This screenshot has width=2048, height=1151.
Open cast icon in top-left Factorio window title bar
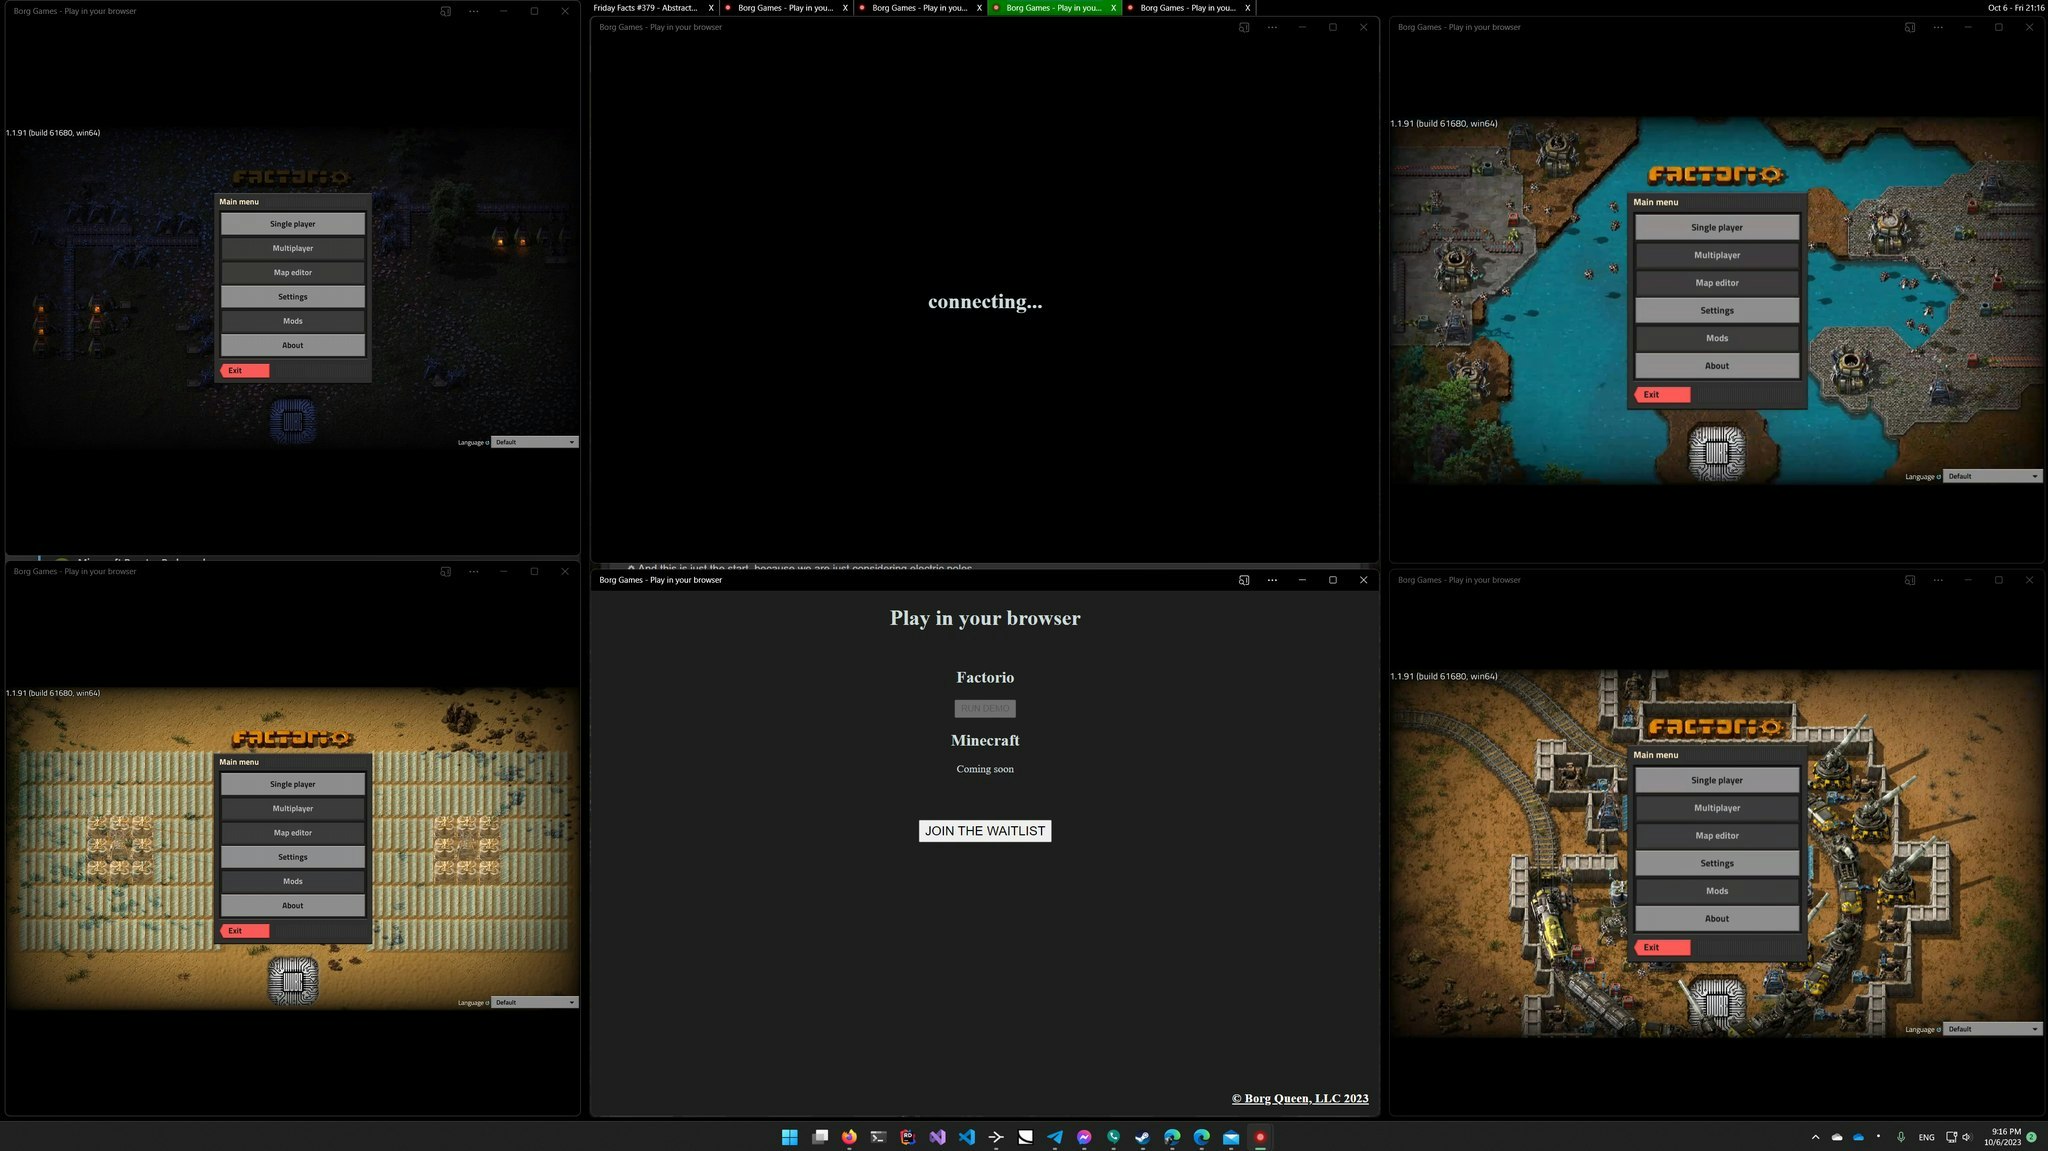click(x=445, y=11)
